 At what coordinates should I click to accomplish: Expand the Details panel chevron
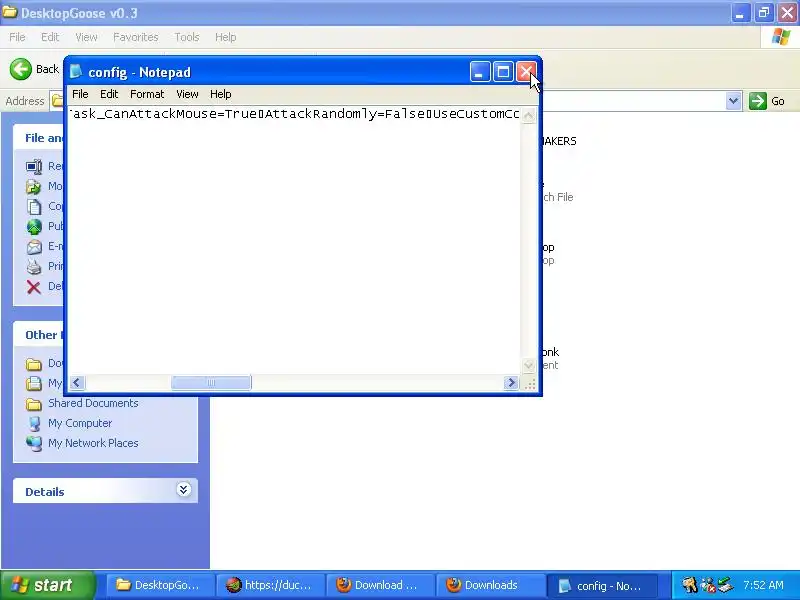coord(184,490)
